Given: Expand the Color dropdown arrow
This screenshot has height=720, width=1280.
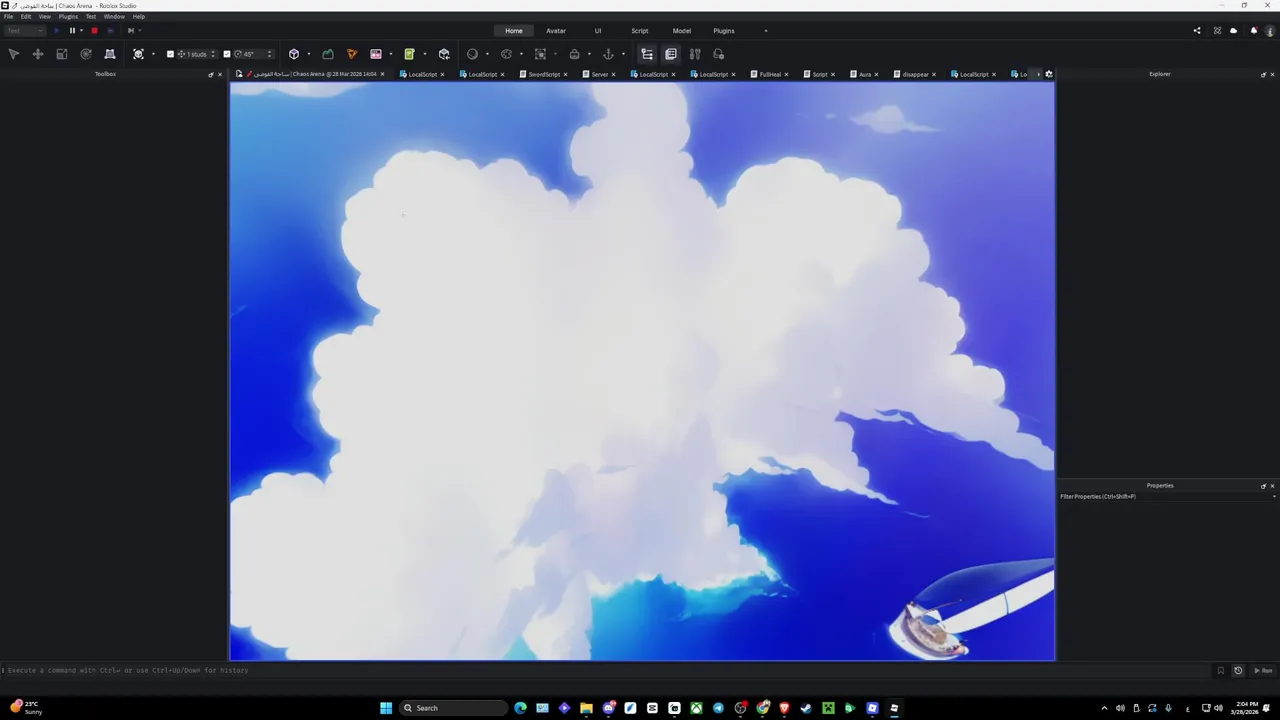Looking at the screenshot, I should coord(521,54).
